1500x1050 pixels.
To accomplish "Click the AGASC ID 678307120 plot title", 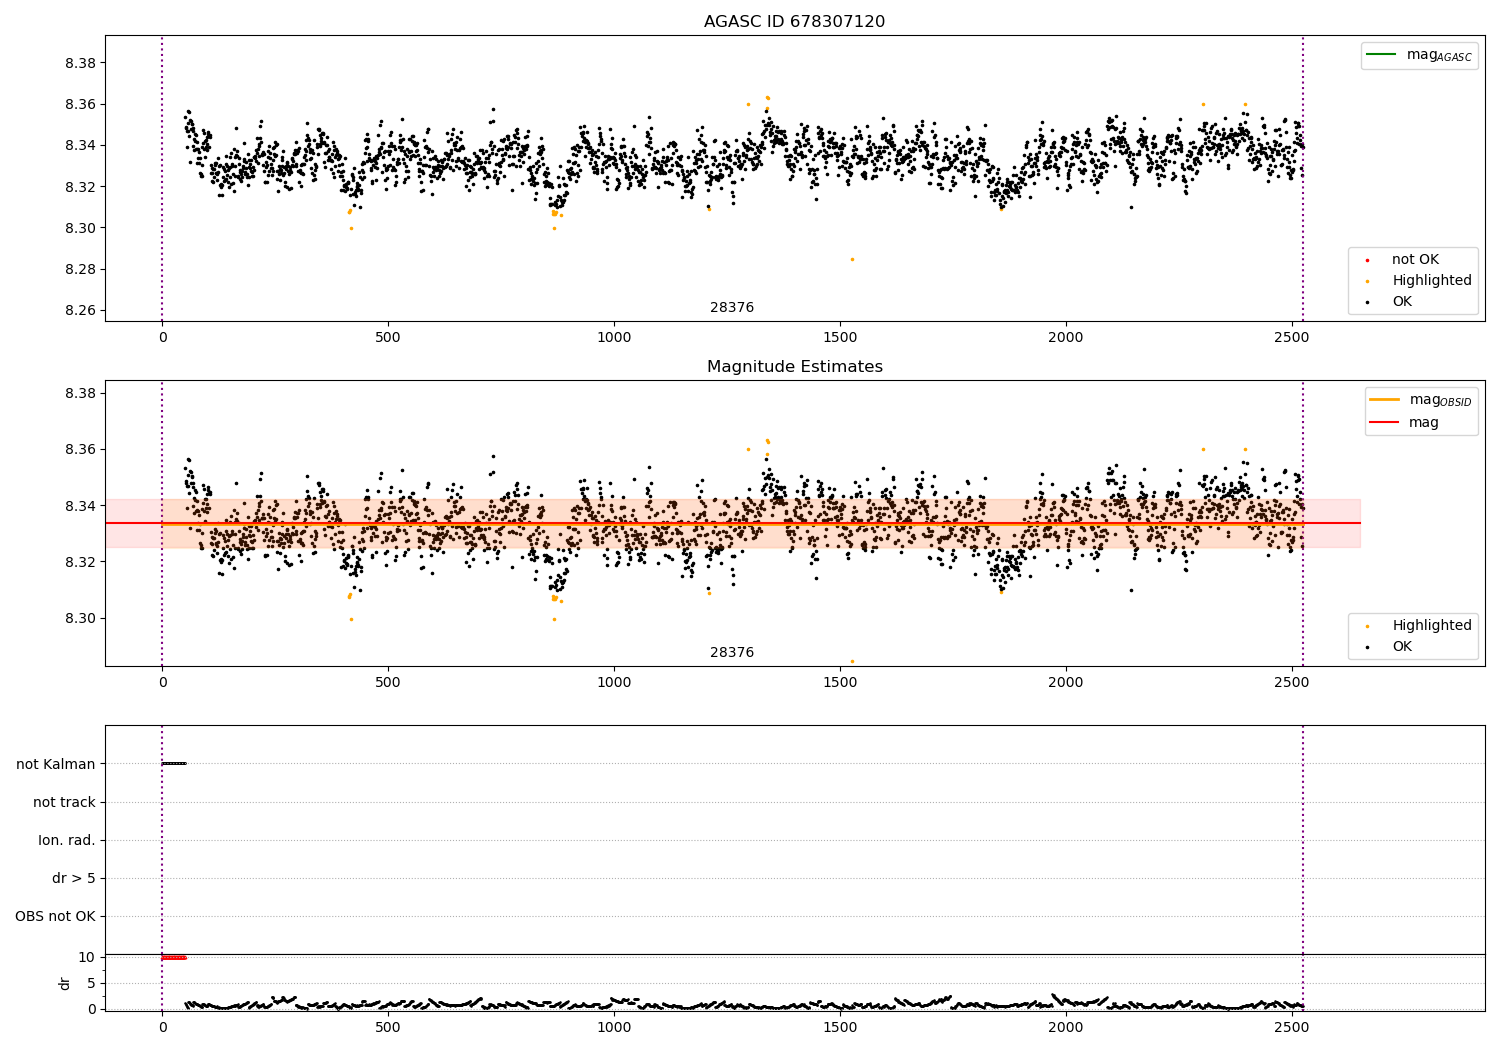I will (794, 21).
